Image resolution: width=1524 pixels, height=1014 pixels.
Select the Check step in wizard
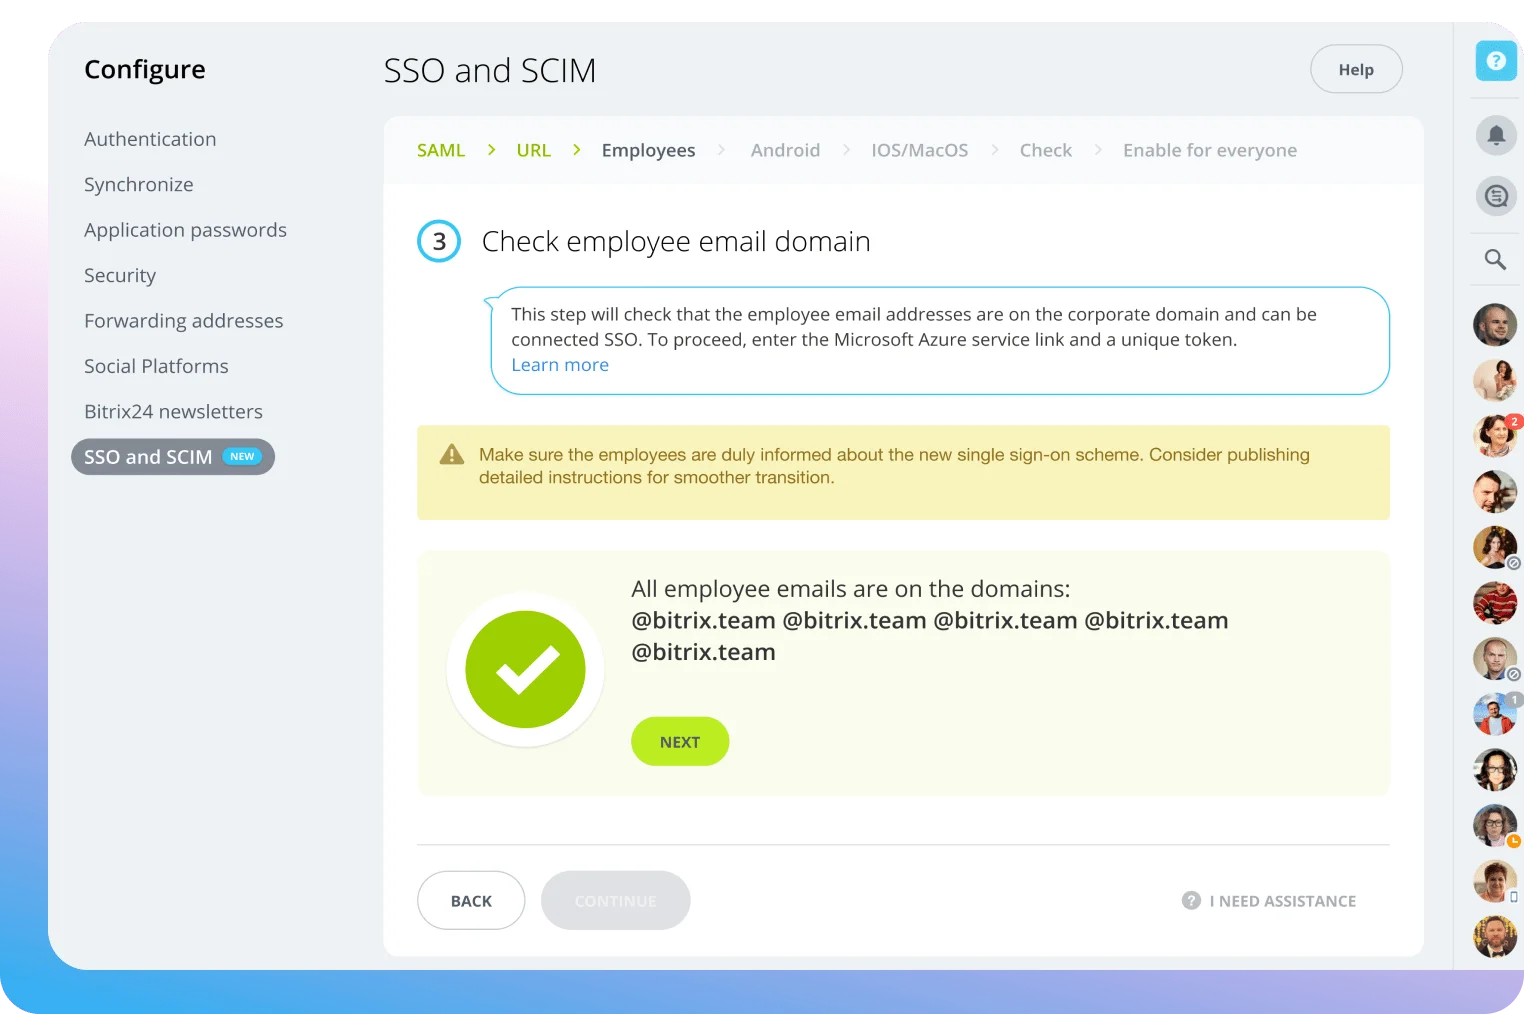1046,150
